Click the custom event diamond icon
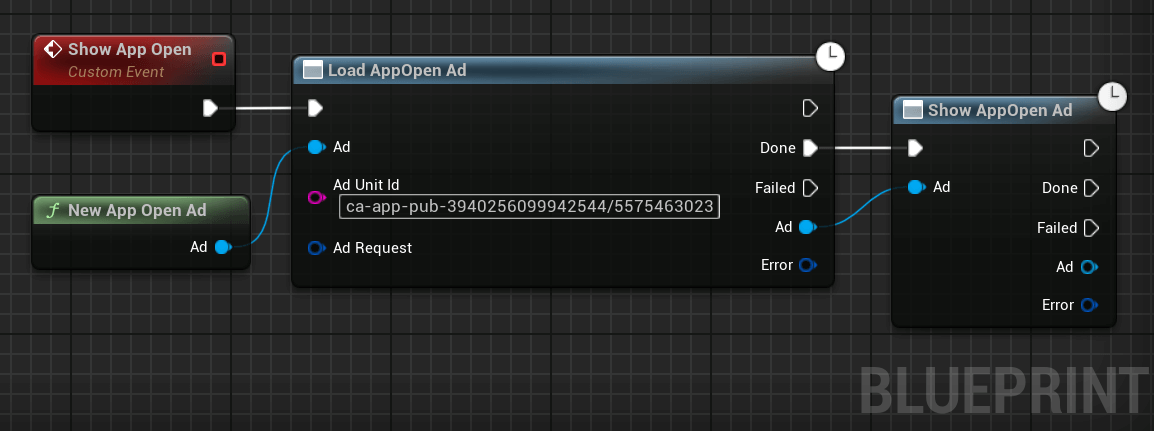Viewport: 1154px width, 431px height. [x=52, y=49]
